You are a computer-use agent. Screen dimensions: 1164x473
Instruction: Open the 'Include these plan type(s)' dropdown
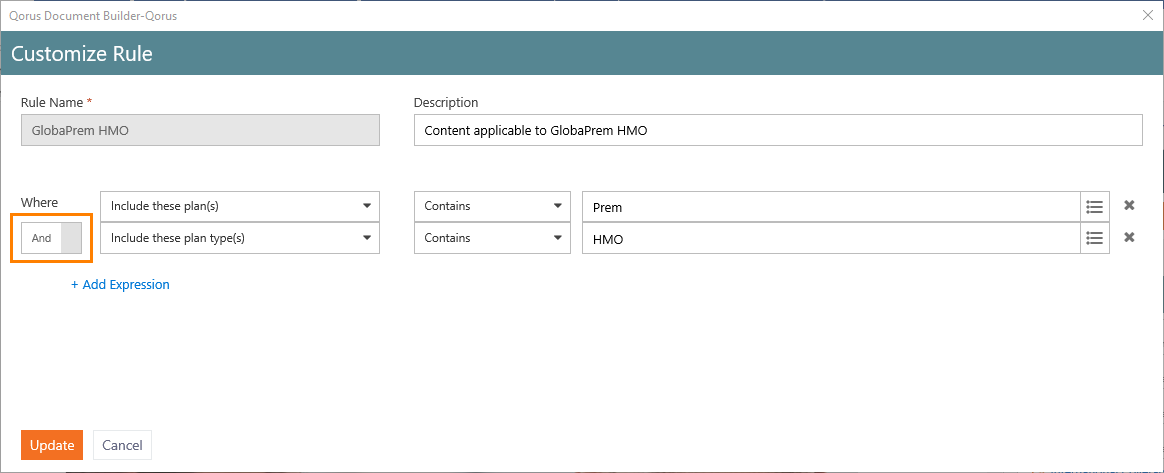pos(240,238)
